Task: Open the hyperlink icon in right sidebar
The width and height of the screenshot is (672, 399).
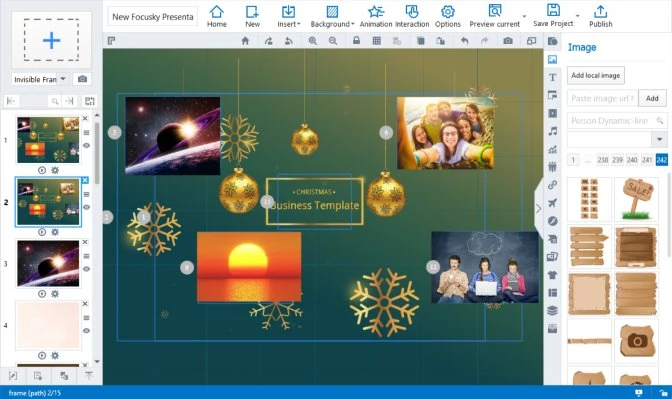Action: [552, 185]
